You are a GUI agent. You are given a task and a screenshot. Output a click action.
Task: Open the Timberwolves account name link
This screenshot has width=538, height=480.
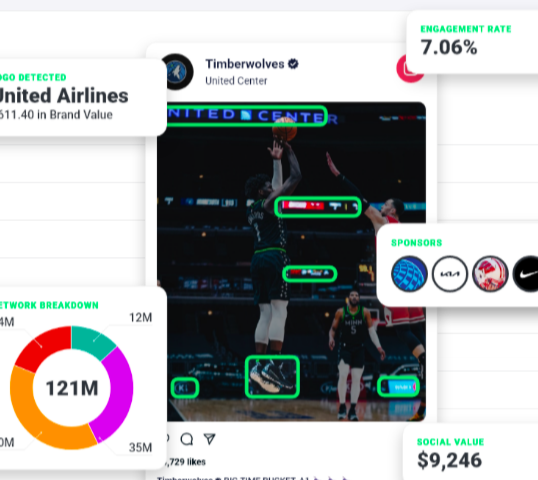point(245,64)
